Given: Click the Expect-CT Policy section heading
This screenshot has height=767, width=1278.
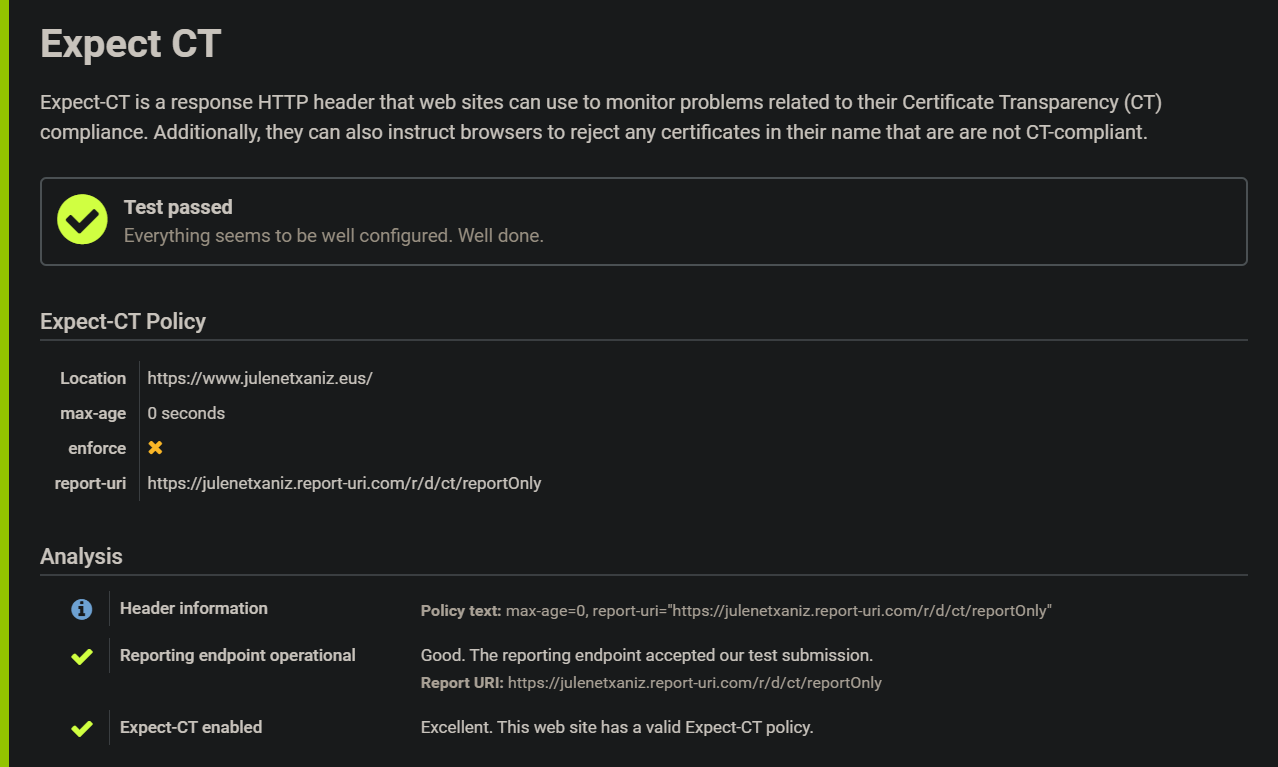Looking at the screenshot, I should click(123, 321).
